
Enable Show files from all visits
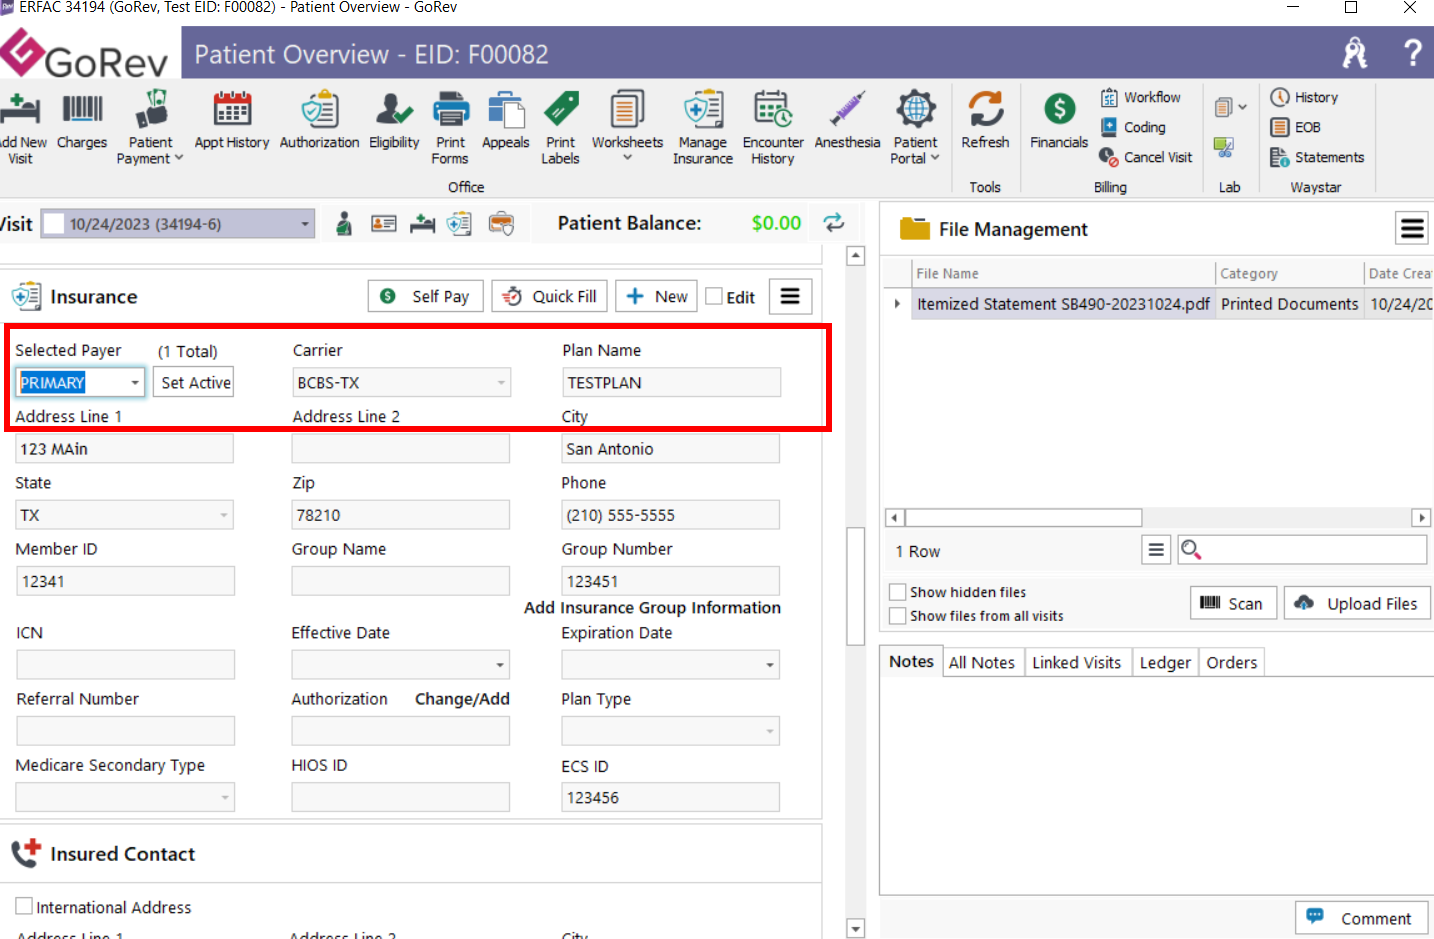point(897,615)
